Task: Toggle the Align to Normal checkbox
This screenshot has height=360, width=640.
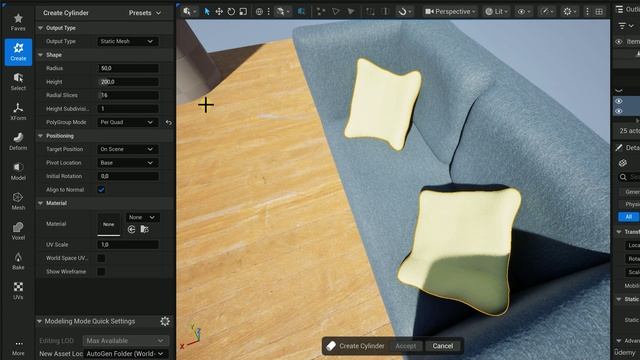Action: pyautogui.click(x=101, y=190)
